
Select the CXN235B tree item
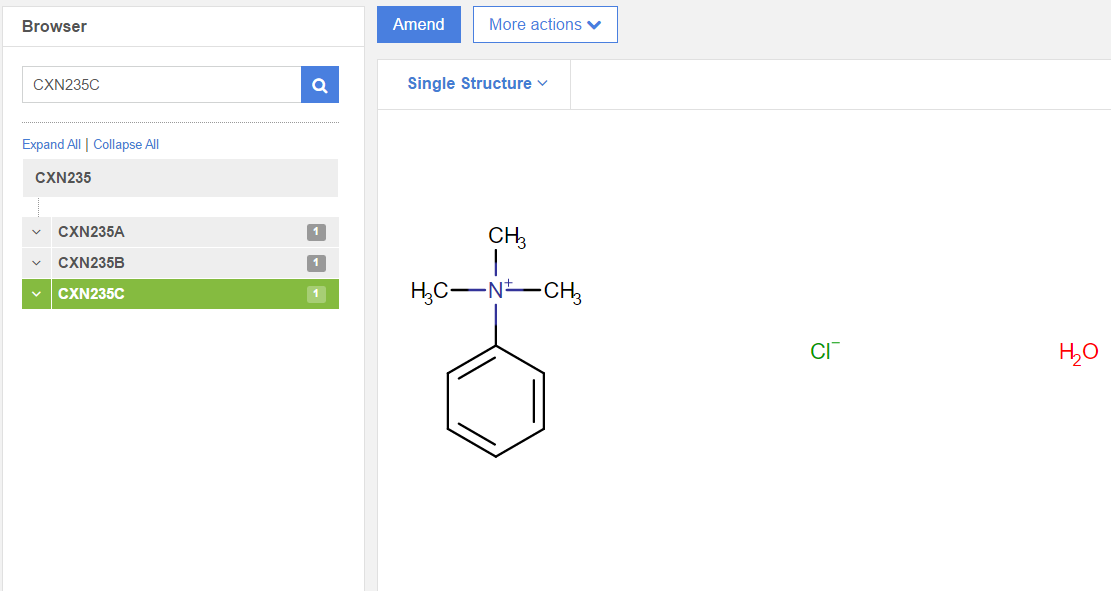[x=92, y=263]
